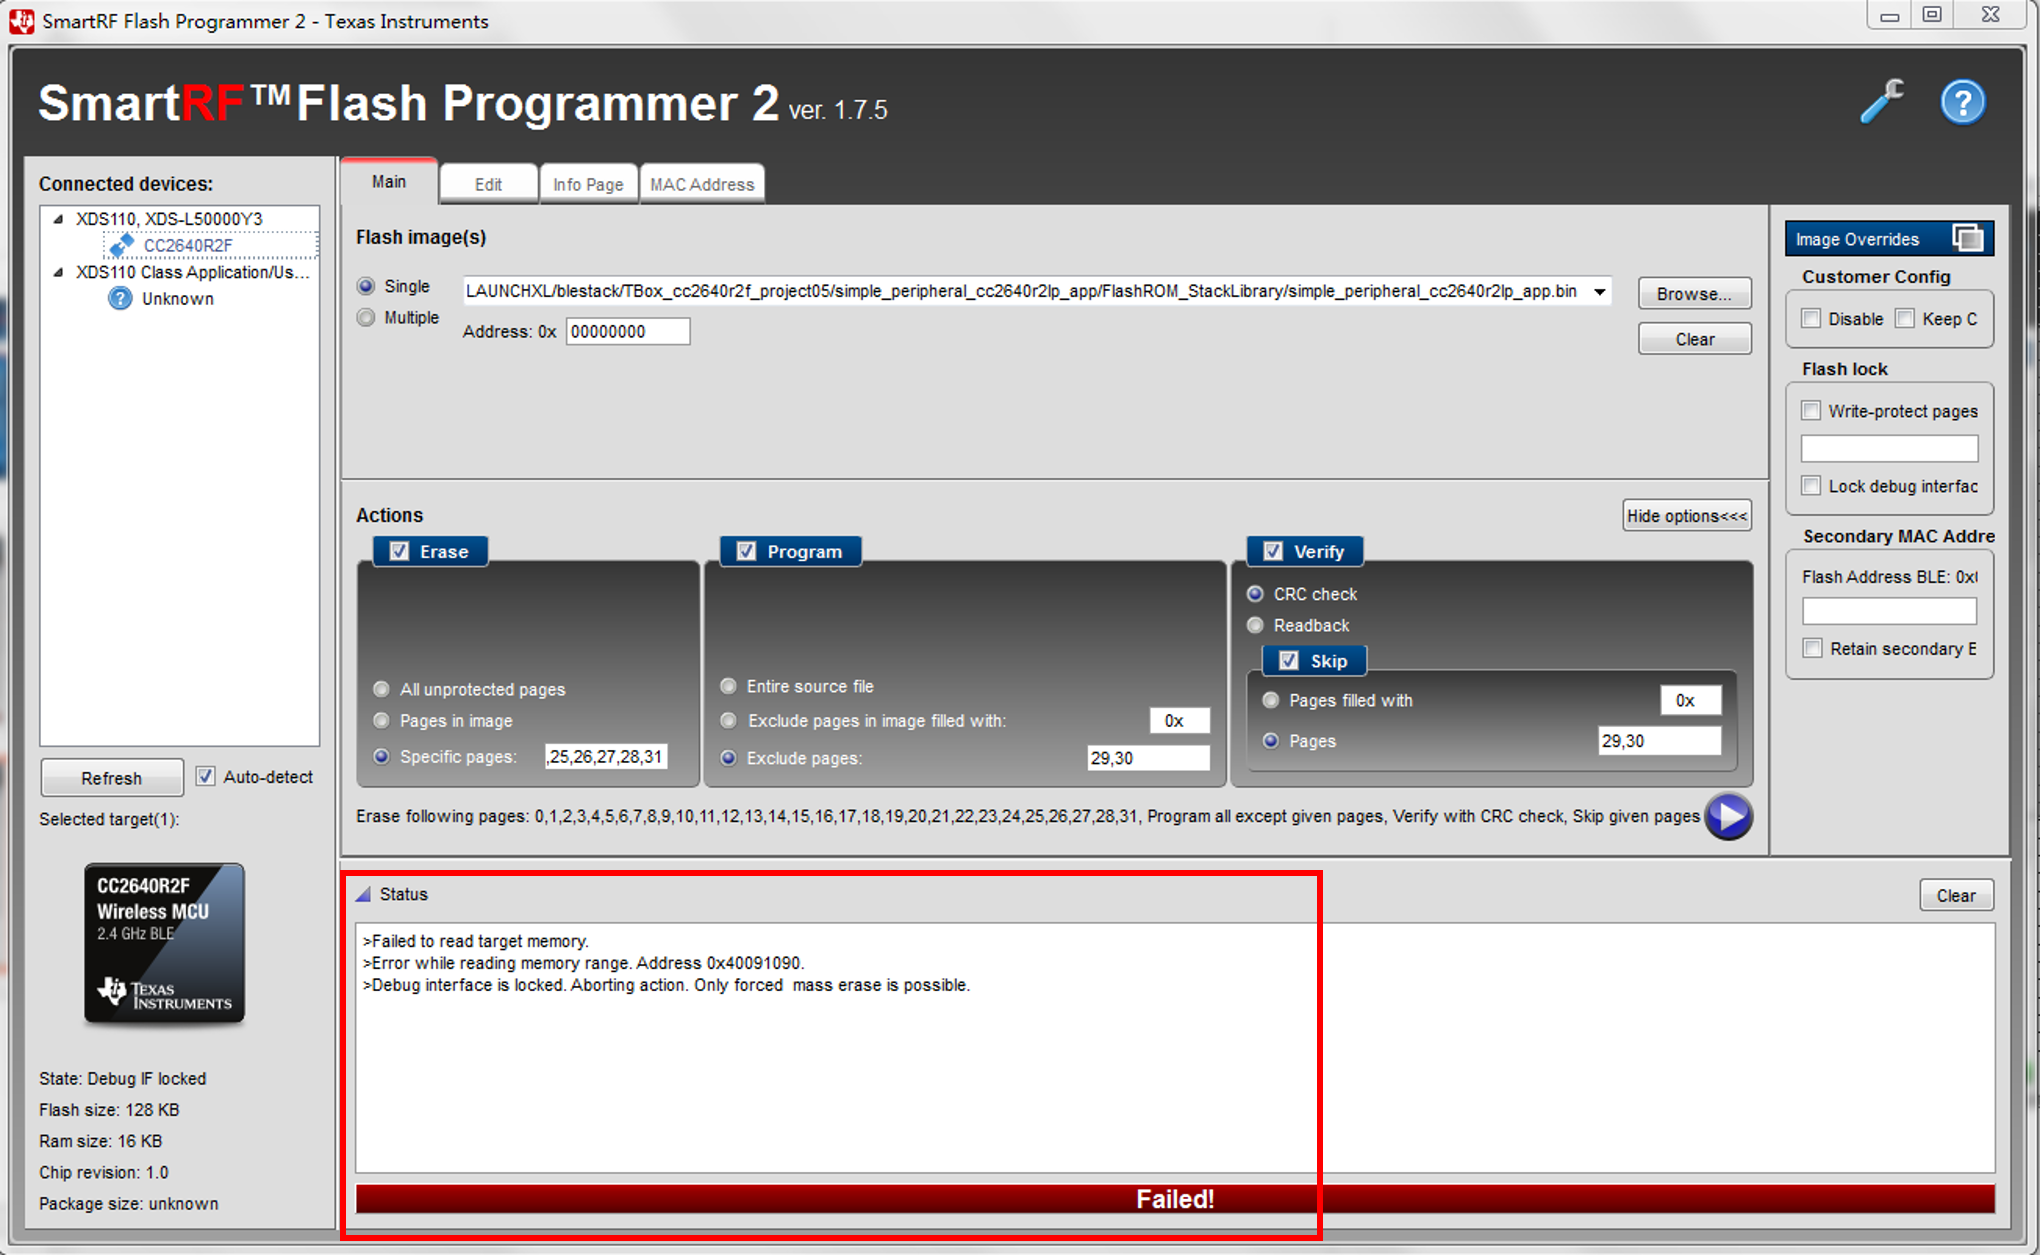
Task: Select the XDS110, XDS-L50000Y3 debugger entry
Action: [x=169, y=219]
